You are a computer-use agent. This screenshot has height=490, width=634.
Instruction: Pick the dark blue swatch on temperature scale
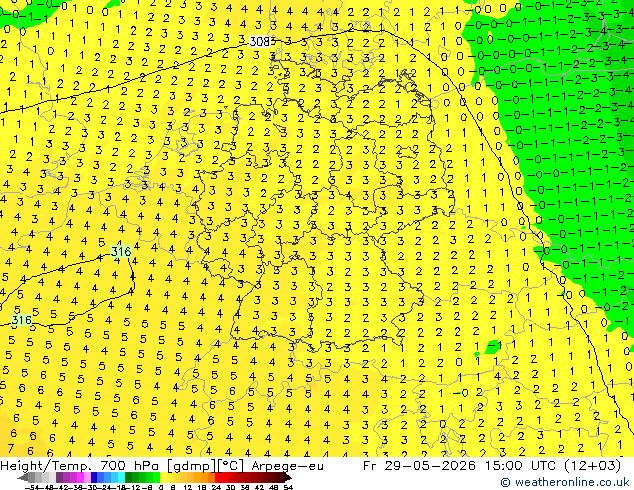(x=94, y=477)
